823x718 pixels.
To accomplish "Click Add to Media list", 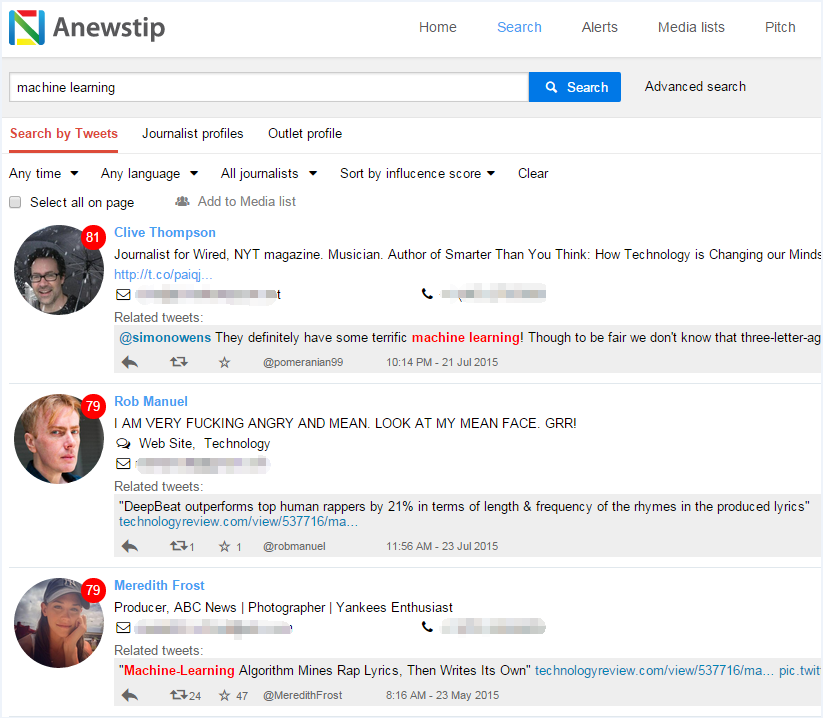I will coord(246,202).
